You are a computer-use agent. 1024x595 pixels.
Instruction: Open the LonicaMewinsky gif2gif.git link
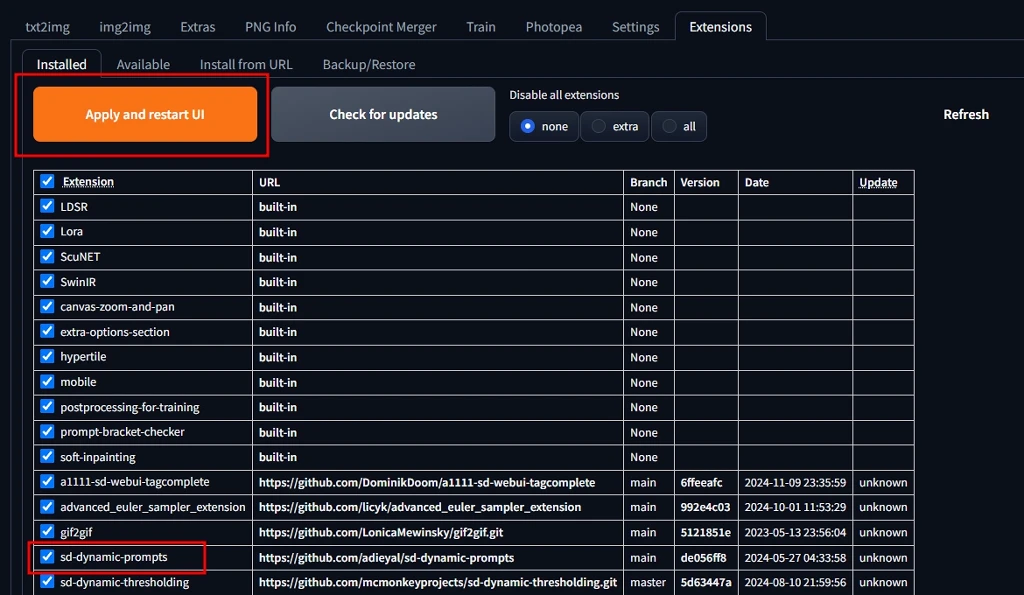tap(381, 532)
